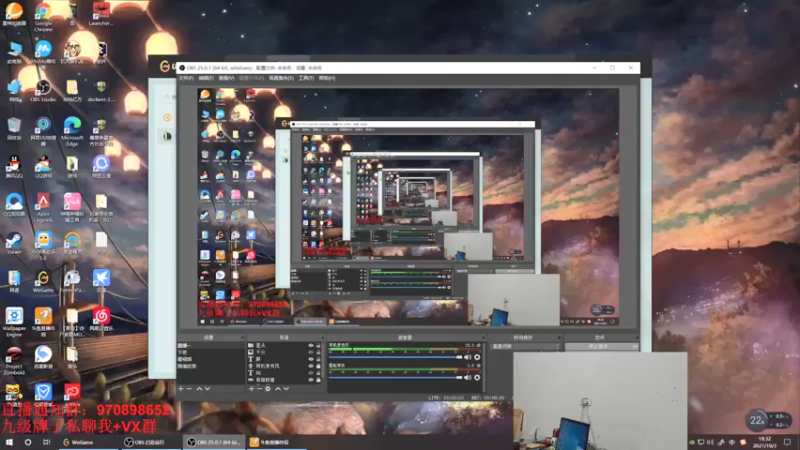This screenshot has width=800, height=450.
Task: Toggle visibility of image source row
Action: click(x=311, y=352)
